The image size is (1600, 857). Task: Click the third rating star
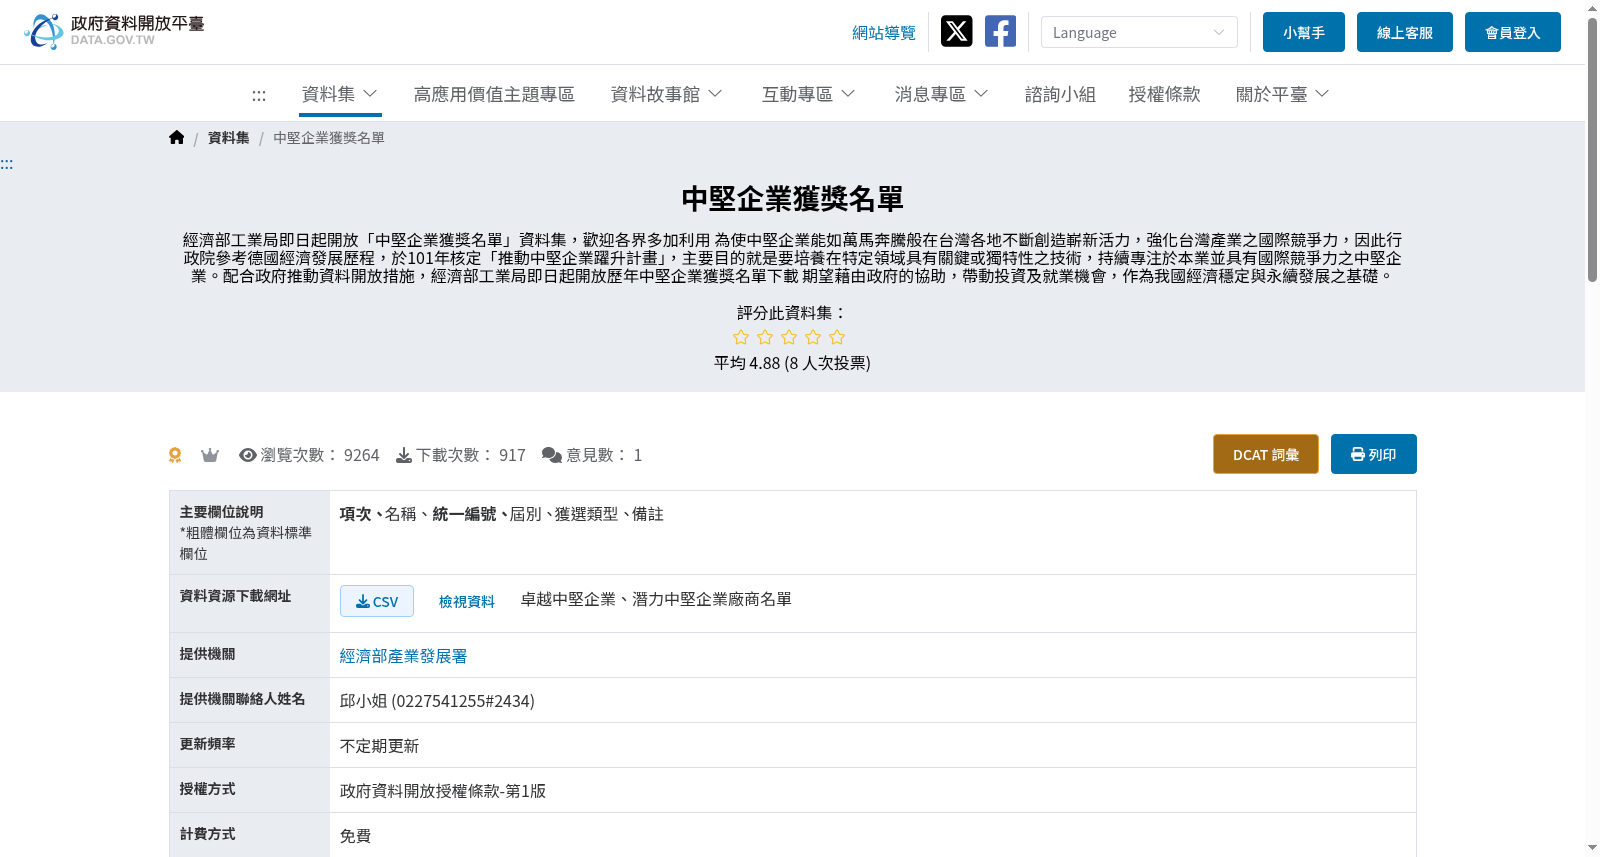pyautogui.click(x=789, y=338)
